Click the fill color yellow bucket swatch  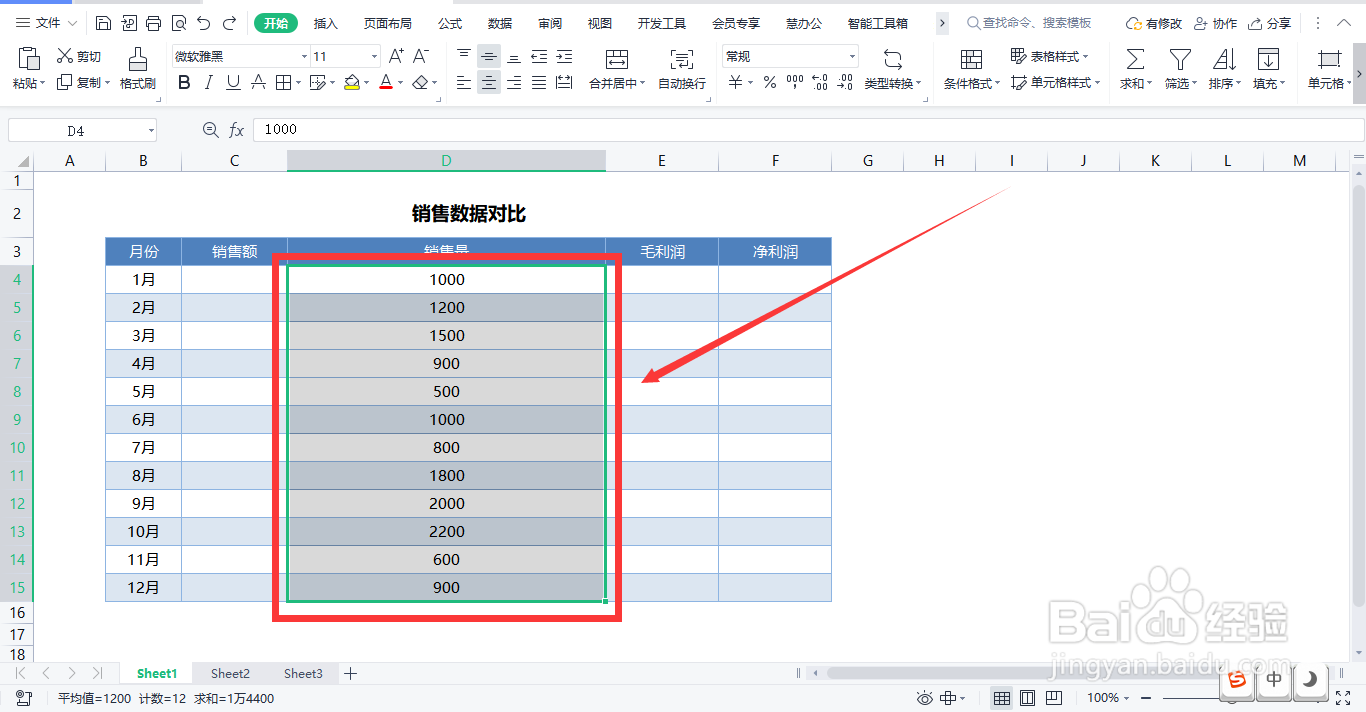[352, 83]
